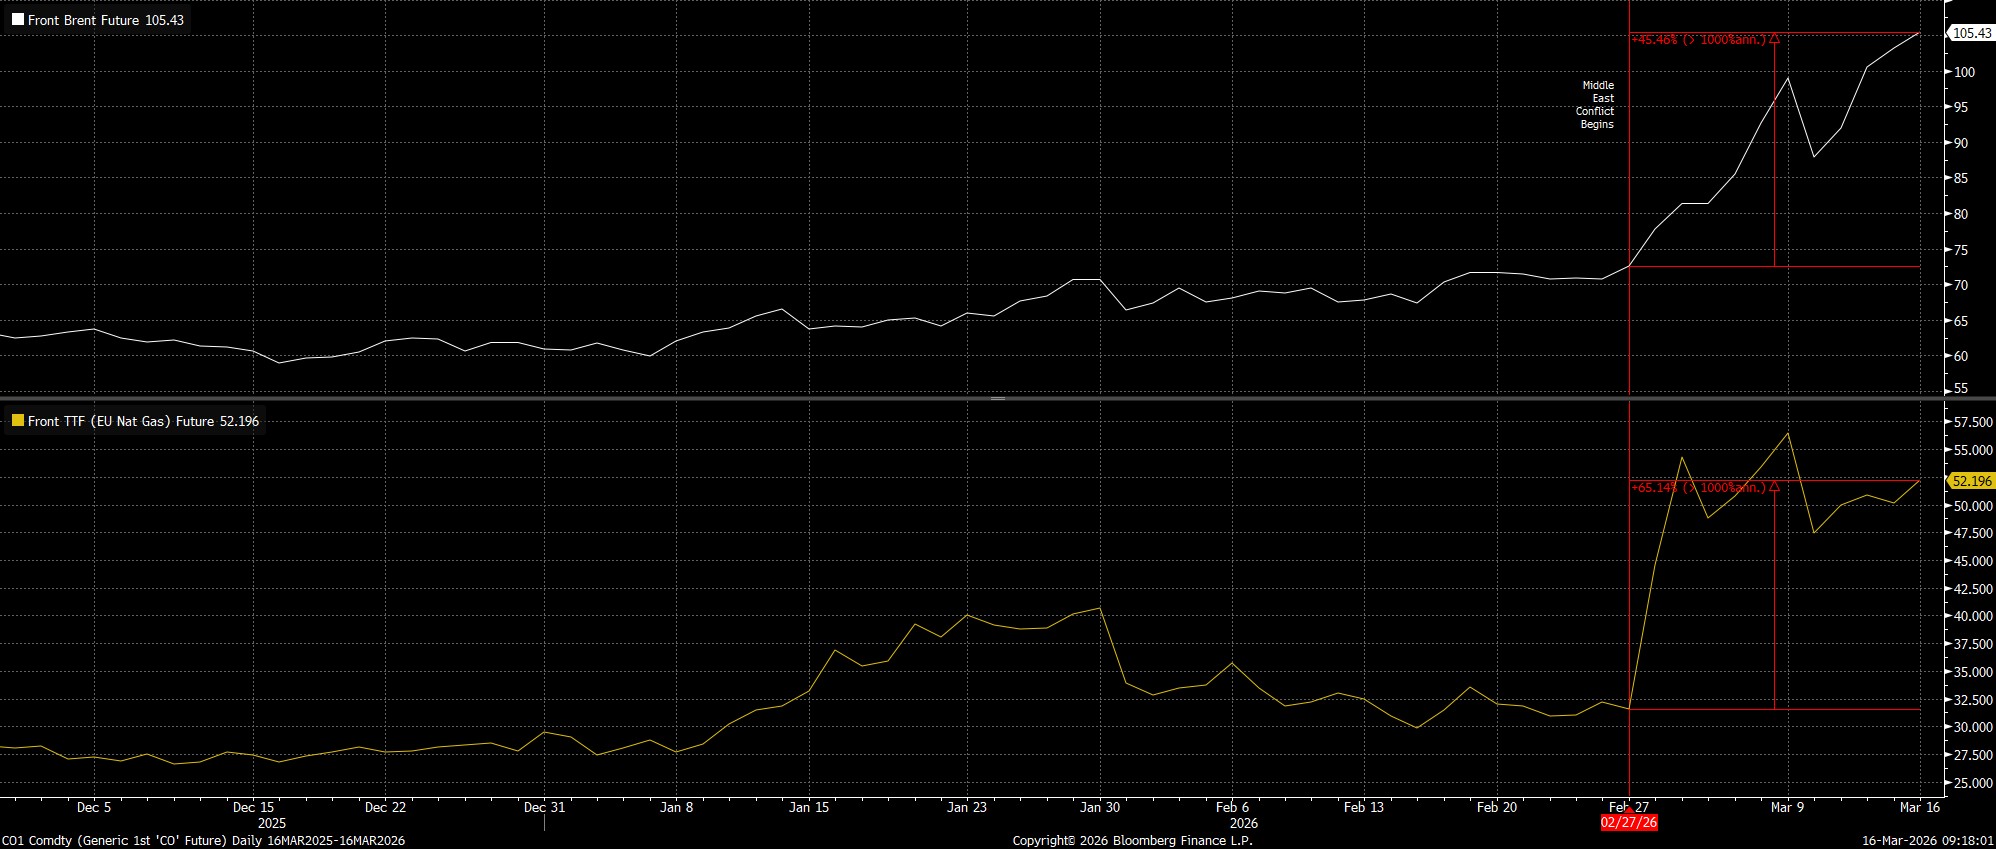Image resolution: width=1996 pixels, height=849 pixels.
Task: Select the yellow 52.196 last price tag
Action: click(1971, 481)
